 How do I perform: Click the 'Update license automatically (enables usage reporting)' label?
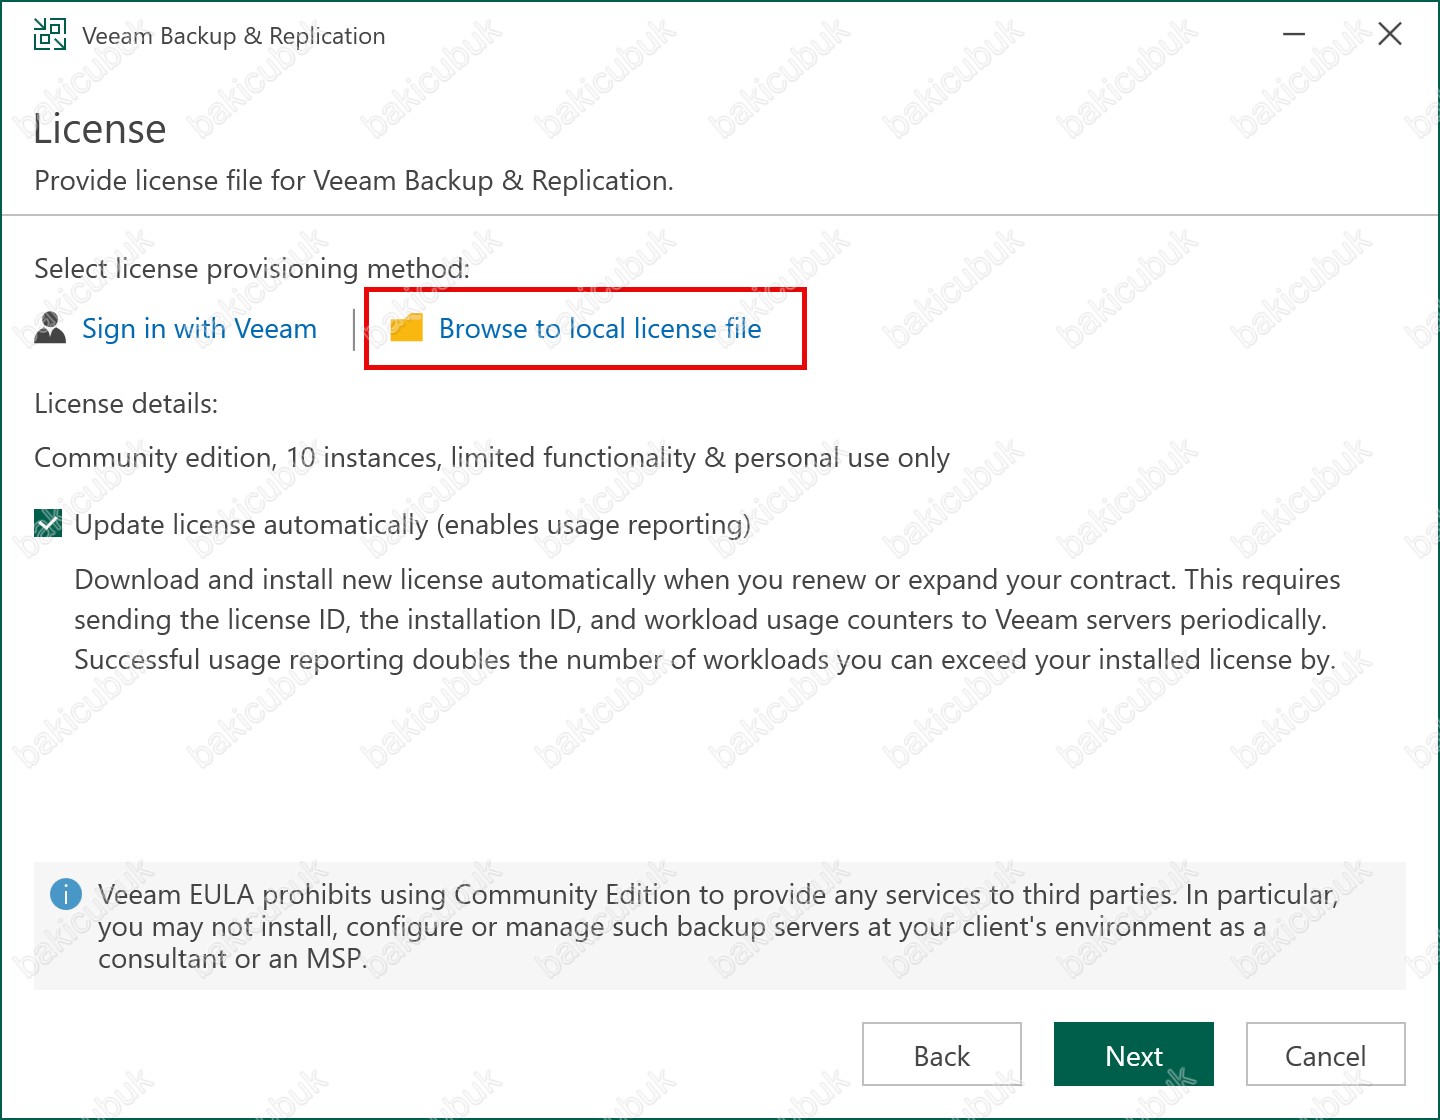click(413, 525)
